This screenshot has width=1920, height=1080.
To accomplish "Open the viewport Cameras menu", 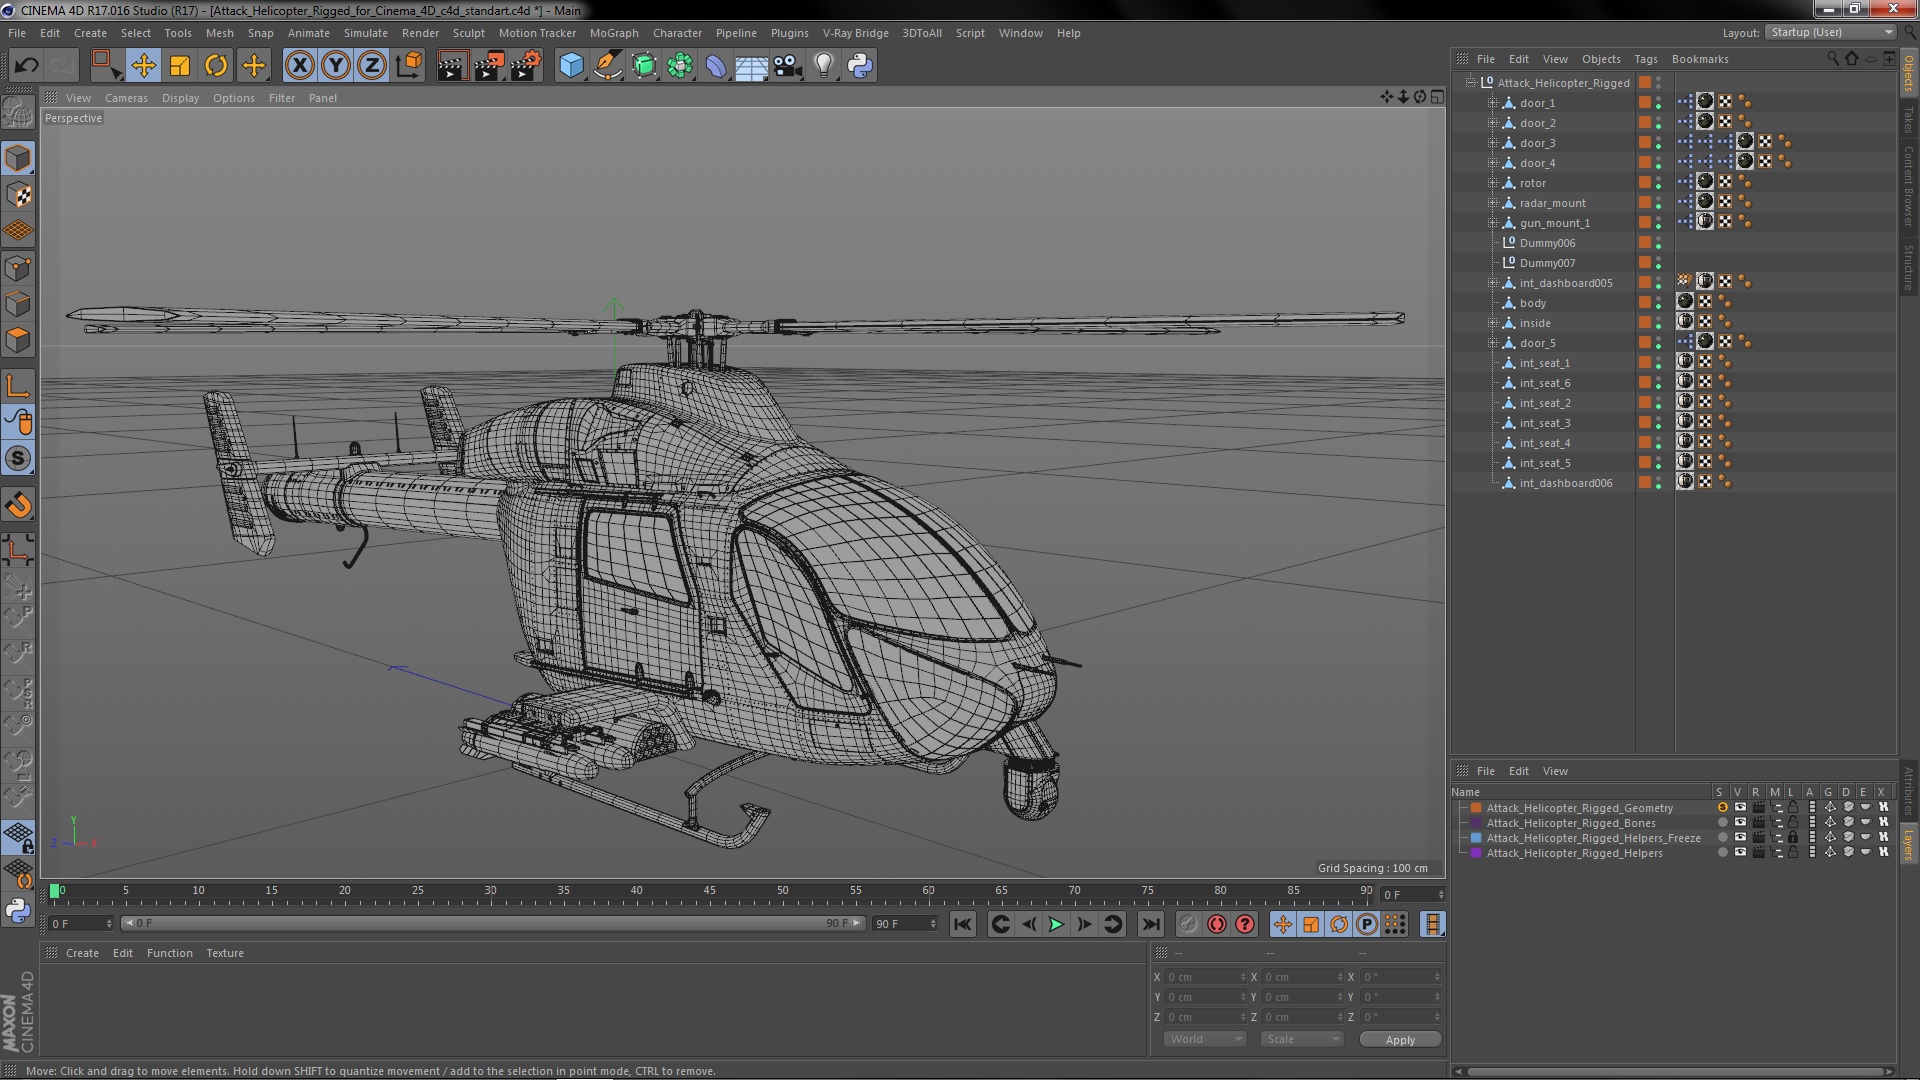I will tap(126, 98).
